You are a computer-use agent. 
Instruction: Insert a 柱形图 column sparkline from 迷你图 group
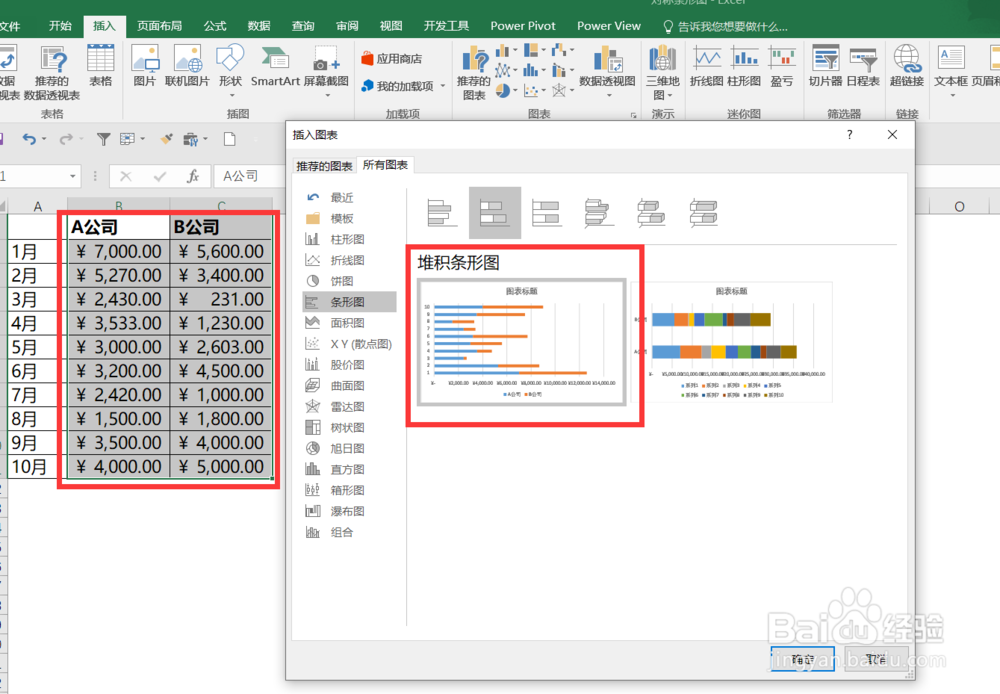pos(744,66)
